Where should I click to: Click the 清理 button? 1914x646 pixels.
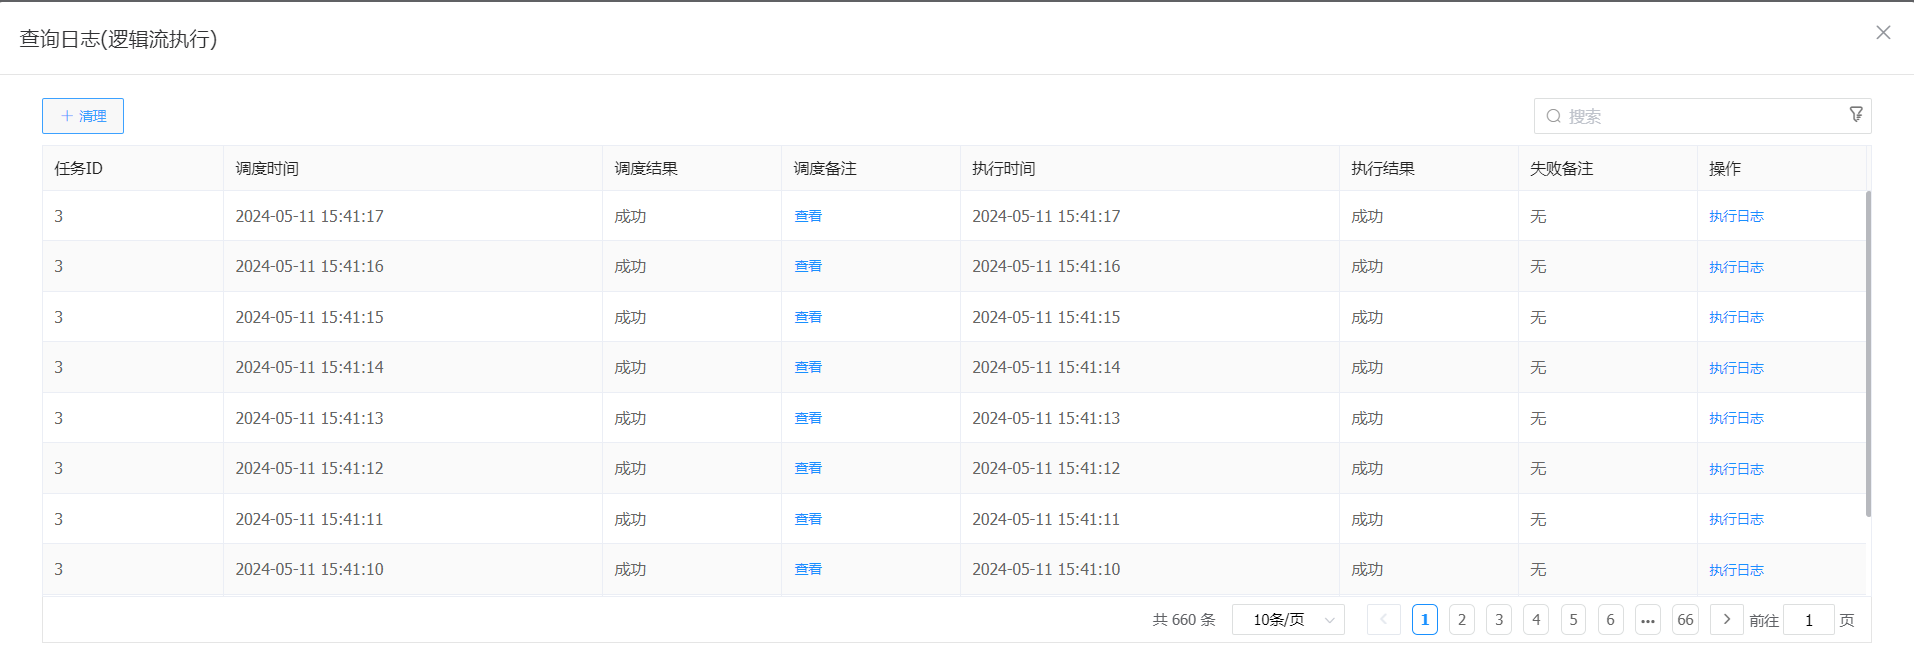(83, 116)
